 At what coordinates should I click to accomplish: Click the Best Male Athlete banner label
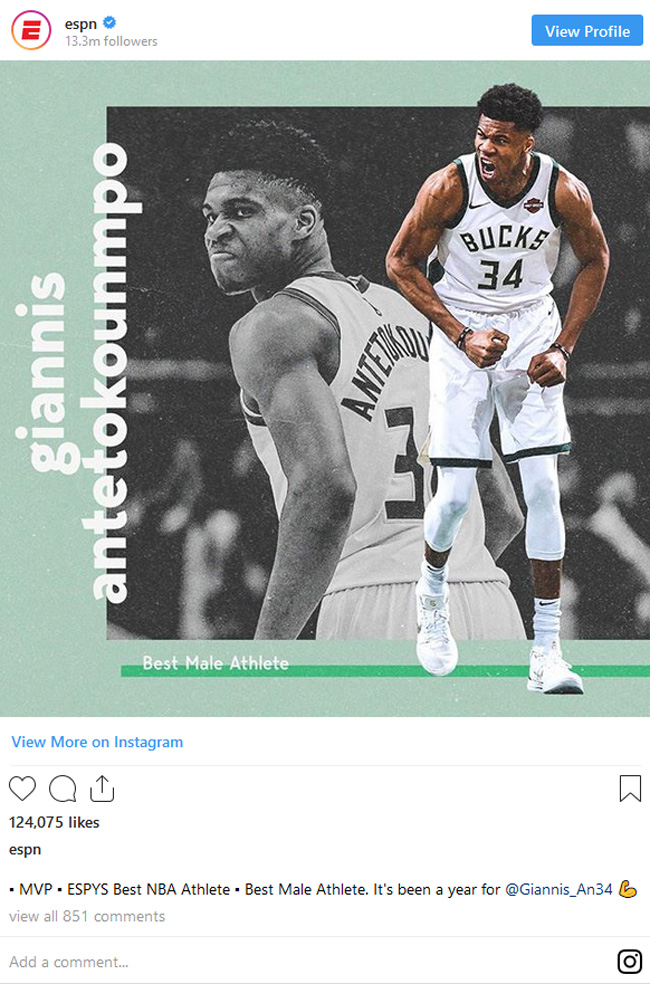coord(215,663)
